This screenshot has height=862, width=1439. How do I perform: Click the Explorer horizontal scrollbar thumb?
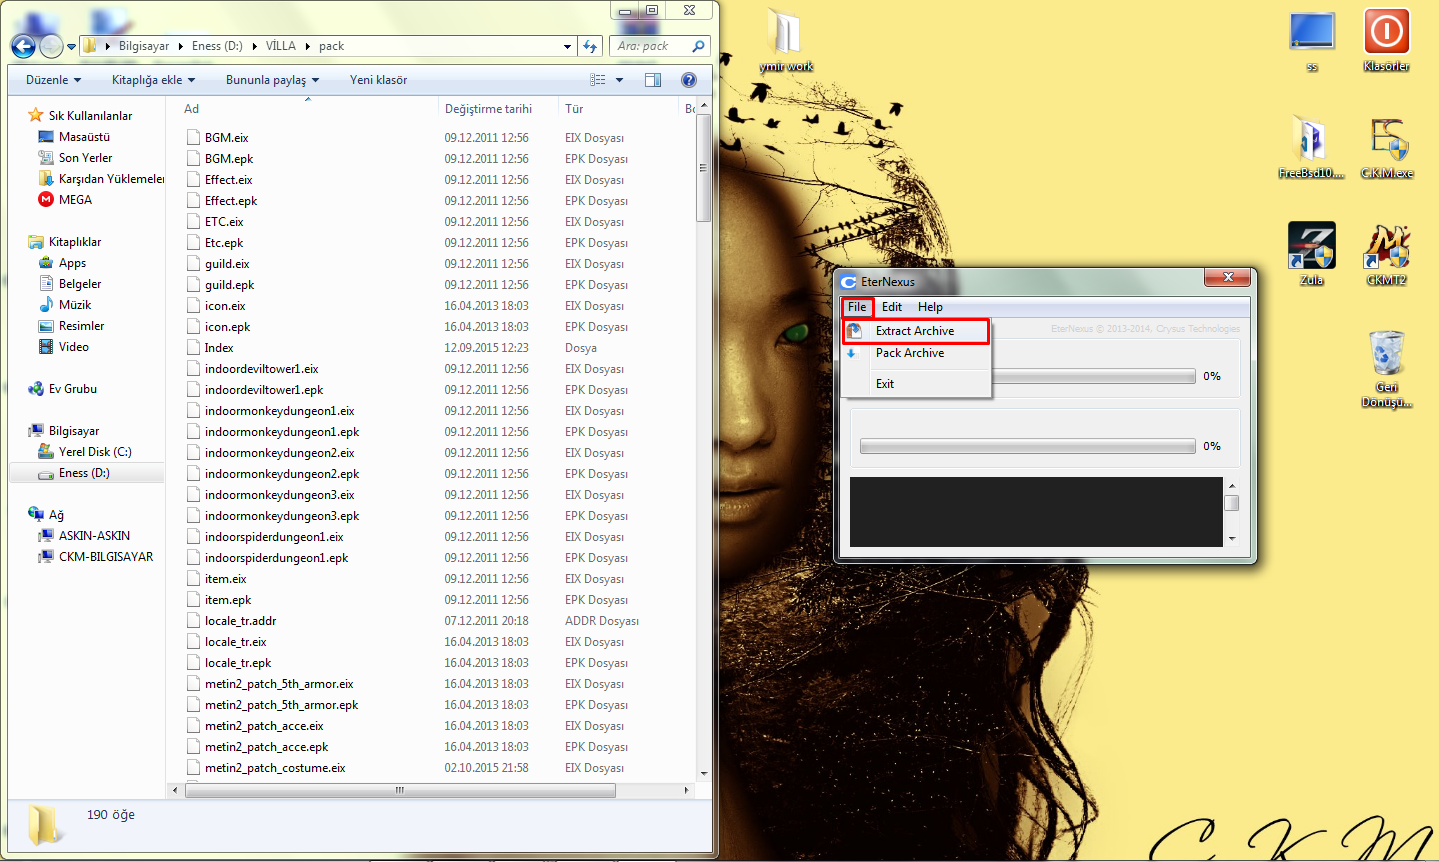coord(400,790)
